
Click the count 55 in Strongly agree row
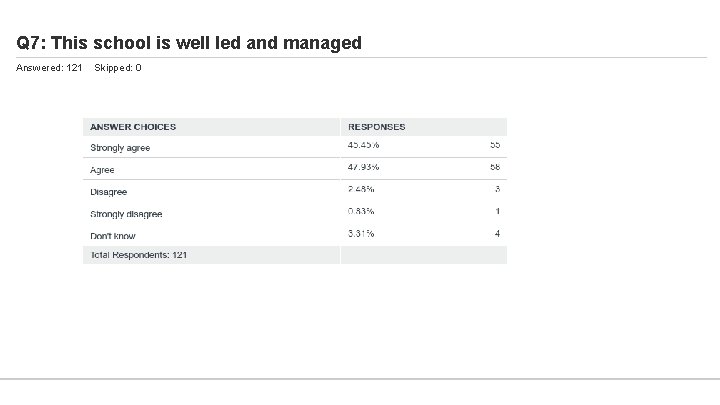coord(495,145)
